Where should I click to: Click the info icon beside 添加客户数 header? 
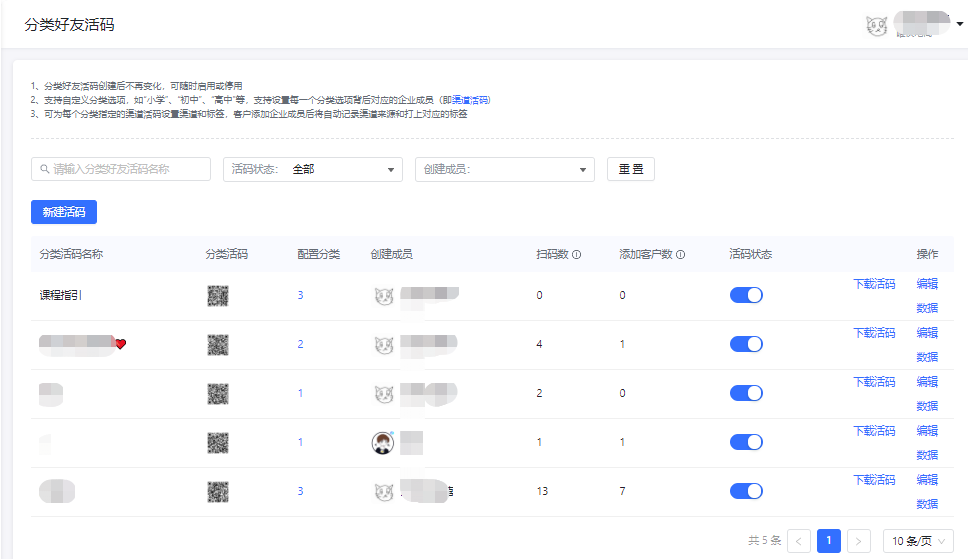(x=681, y=255)
